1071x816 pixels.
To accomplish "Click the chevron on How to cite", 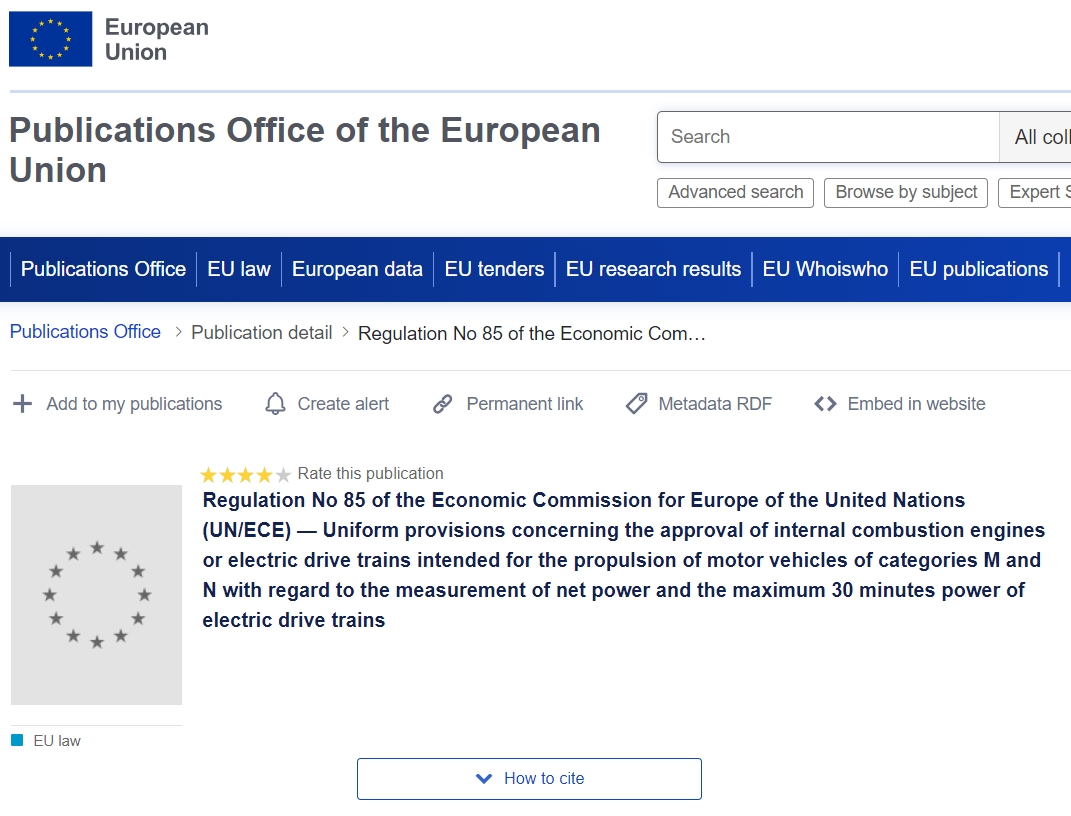I will click(x=484, y=779).
